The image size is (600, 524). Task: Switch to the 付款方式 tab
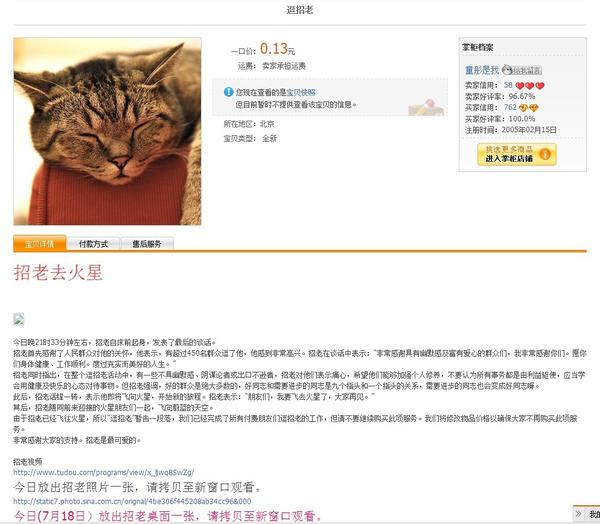(x=93, y=244)
